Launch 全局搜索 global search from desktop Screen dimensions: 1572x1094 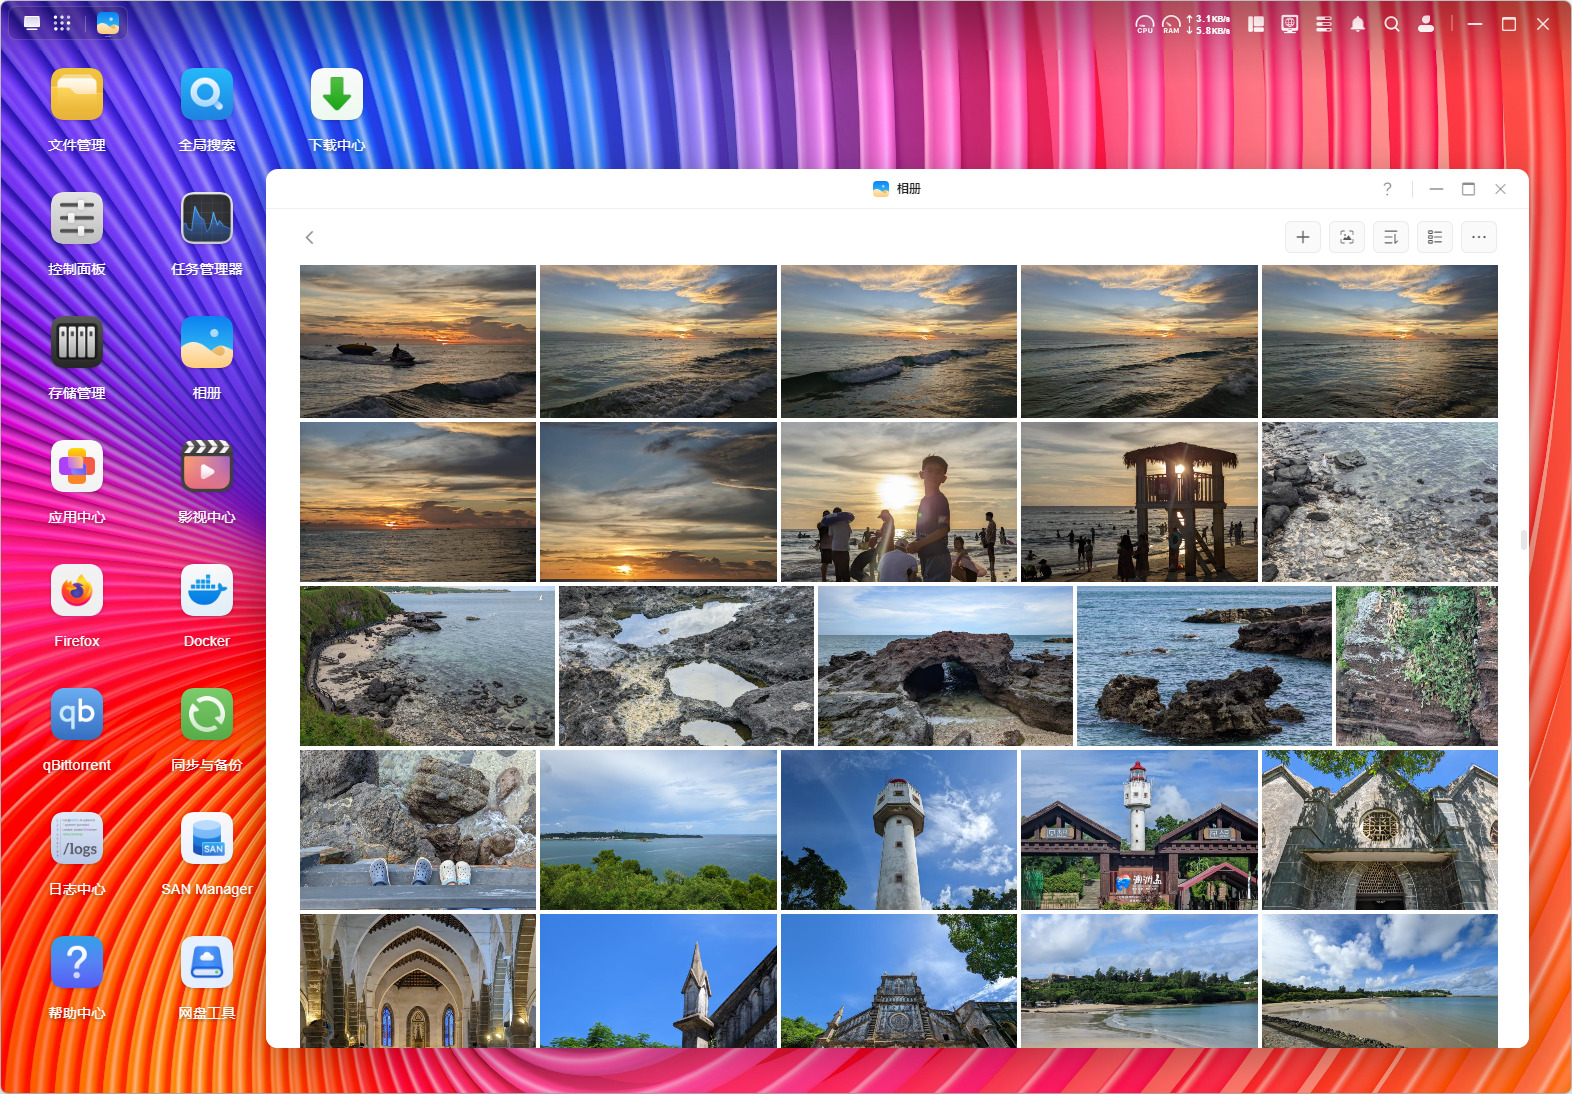[x=207, y=95]
